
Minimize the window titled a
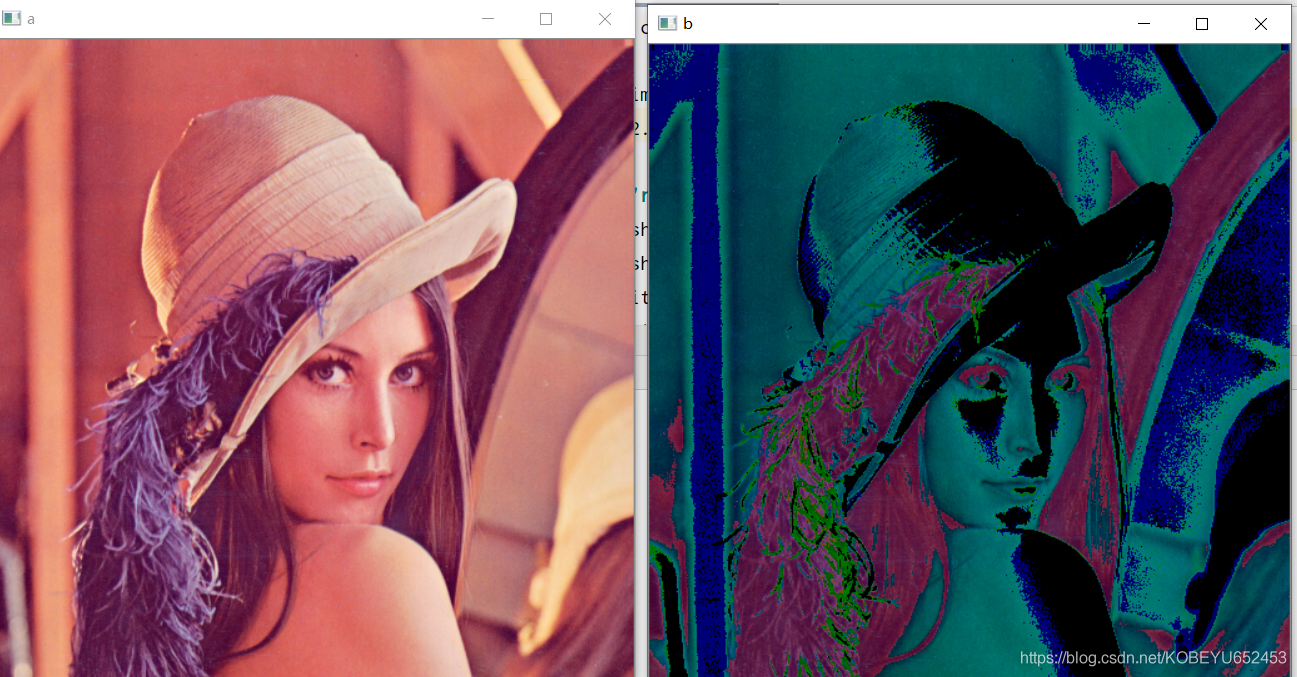coord(488,19)
